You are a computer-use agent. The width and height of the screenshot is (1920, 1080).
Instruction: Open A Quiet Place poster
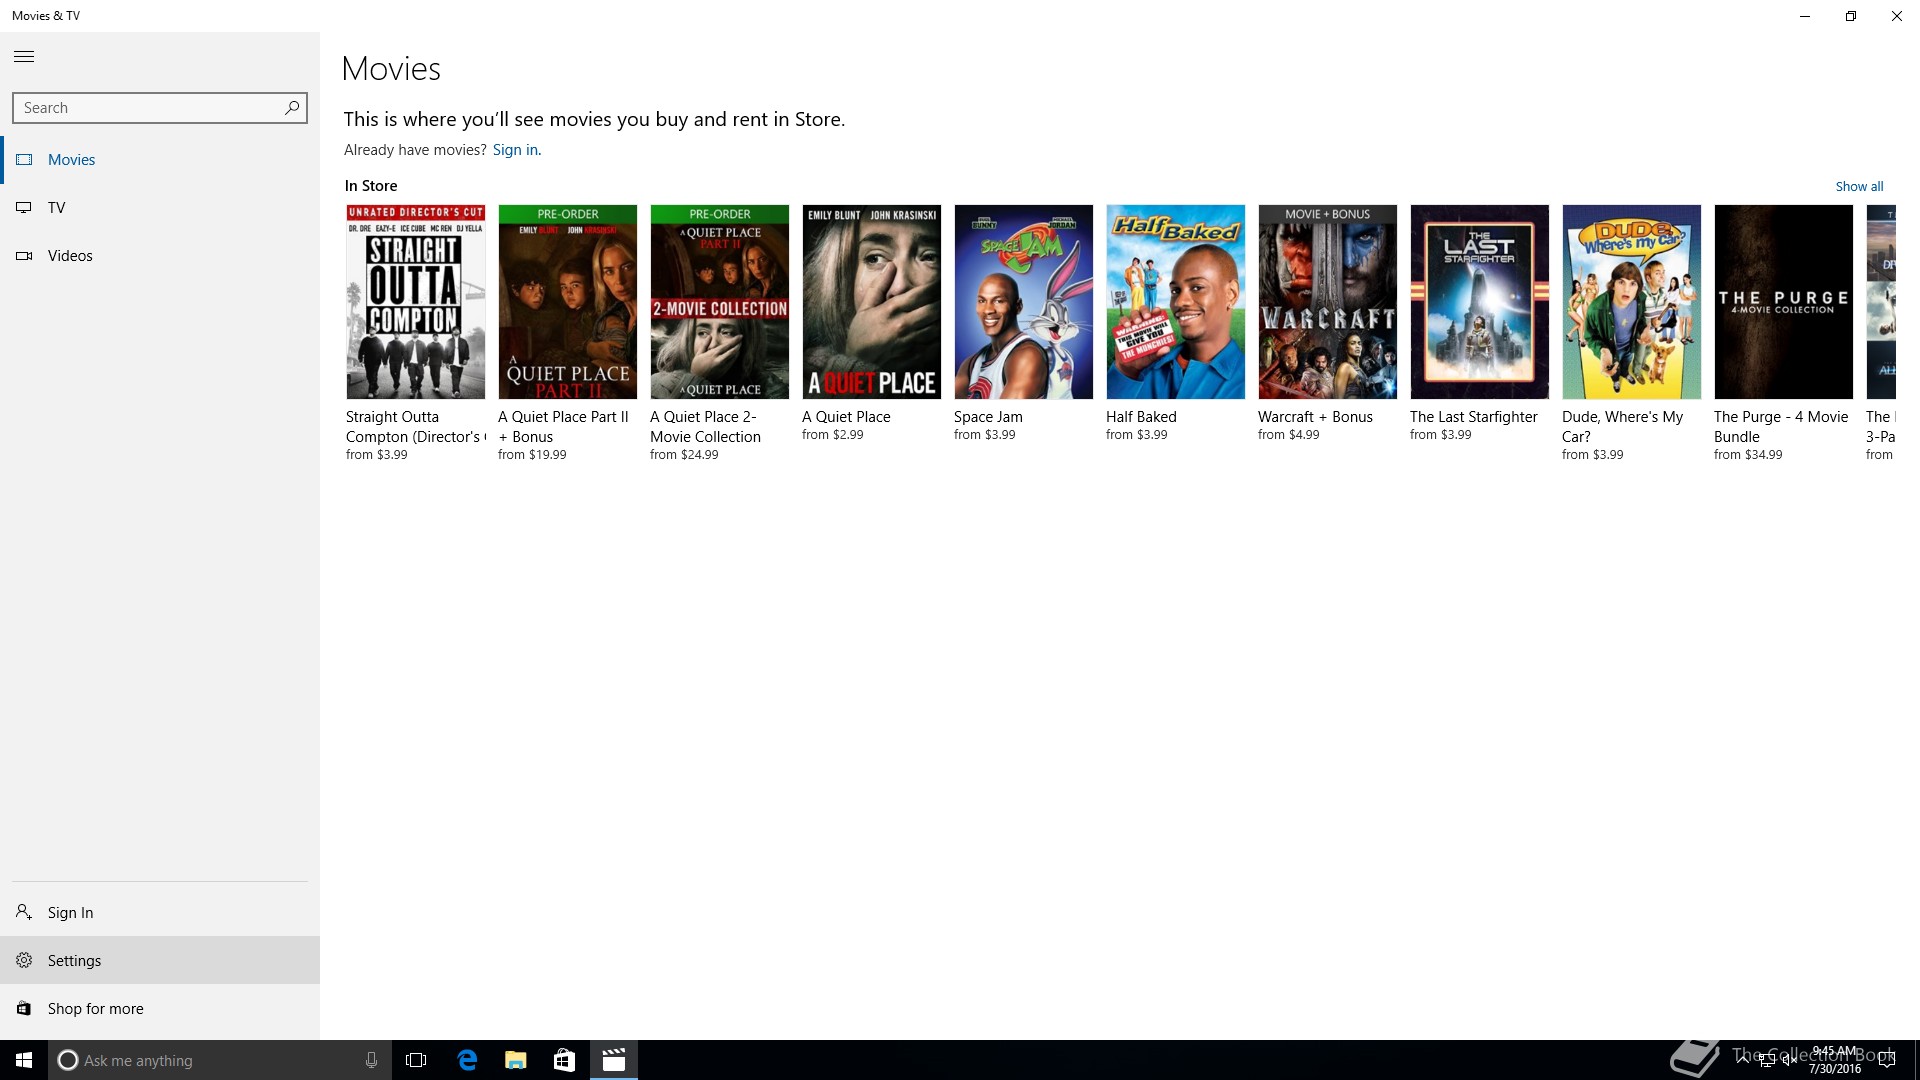[x=872, y=302]
